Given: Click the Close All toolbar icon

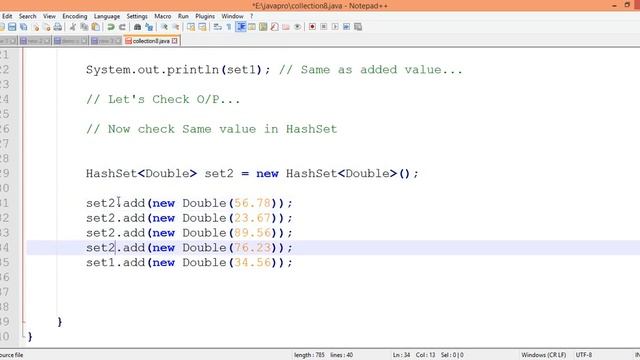Looking at the screenshot, I should [47, 27].
